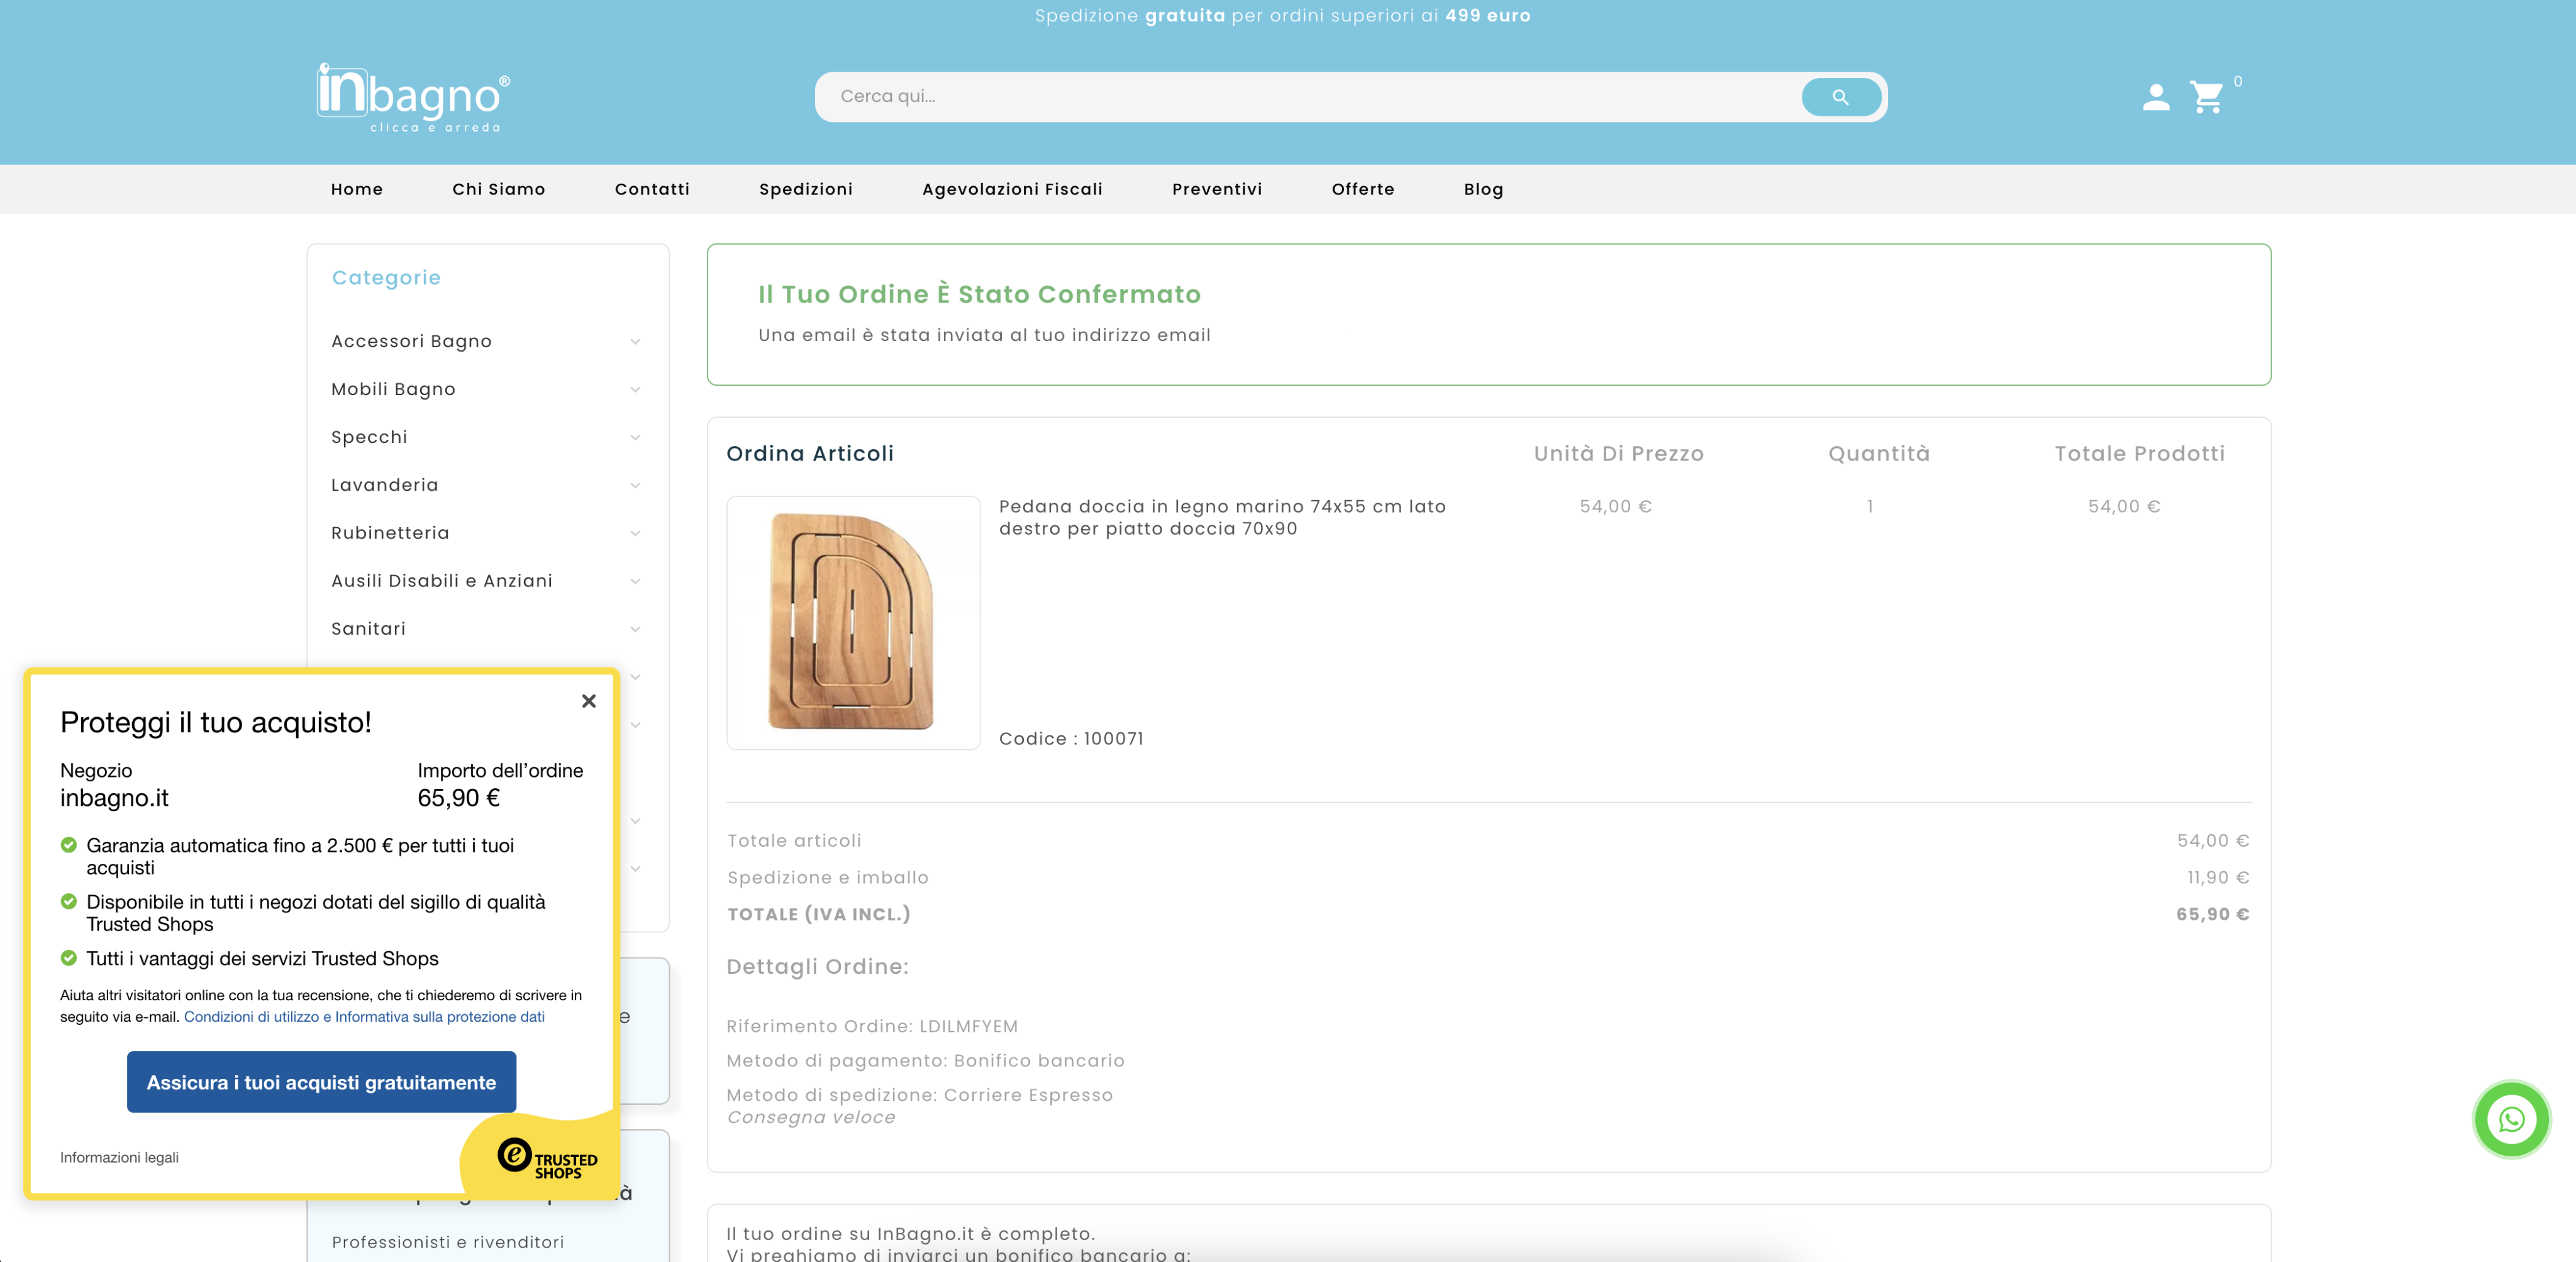Click the Trusted Shops badge logo
2576x1262 pixels.
coord(546,1158)
